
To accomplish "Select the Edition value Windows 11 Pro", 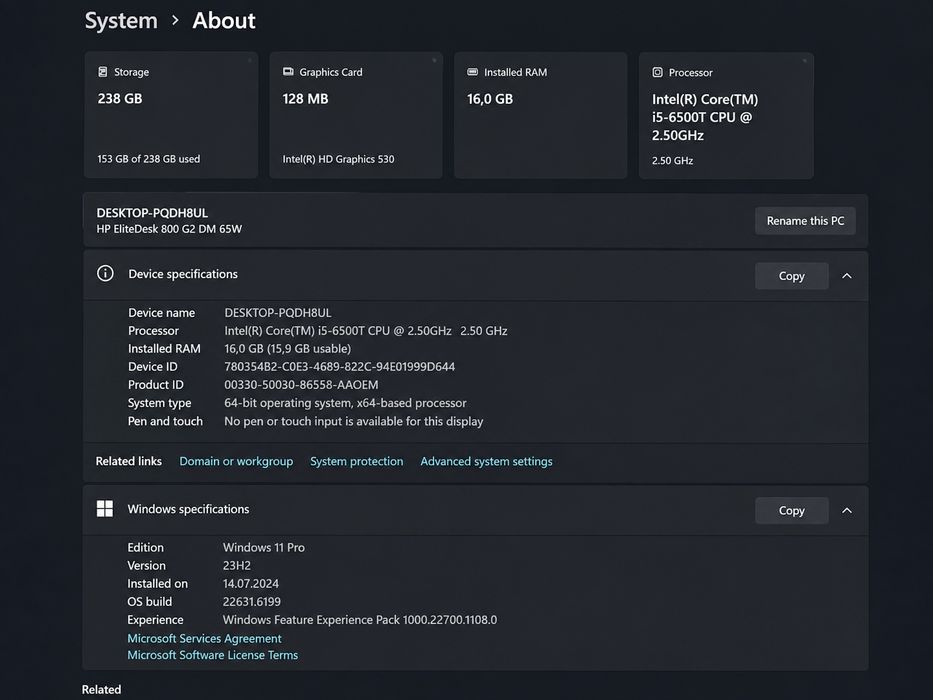I will point(264,548).
